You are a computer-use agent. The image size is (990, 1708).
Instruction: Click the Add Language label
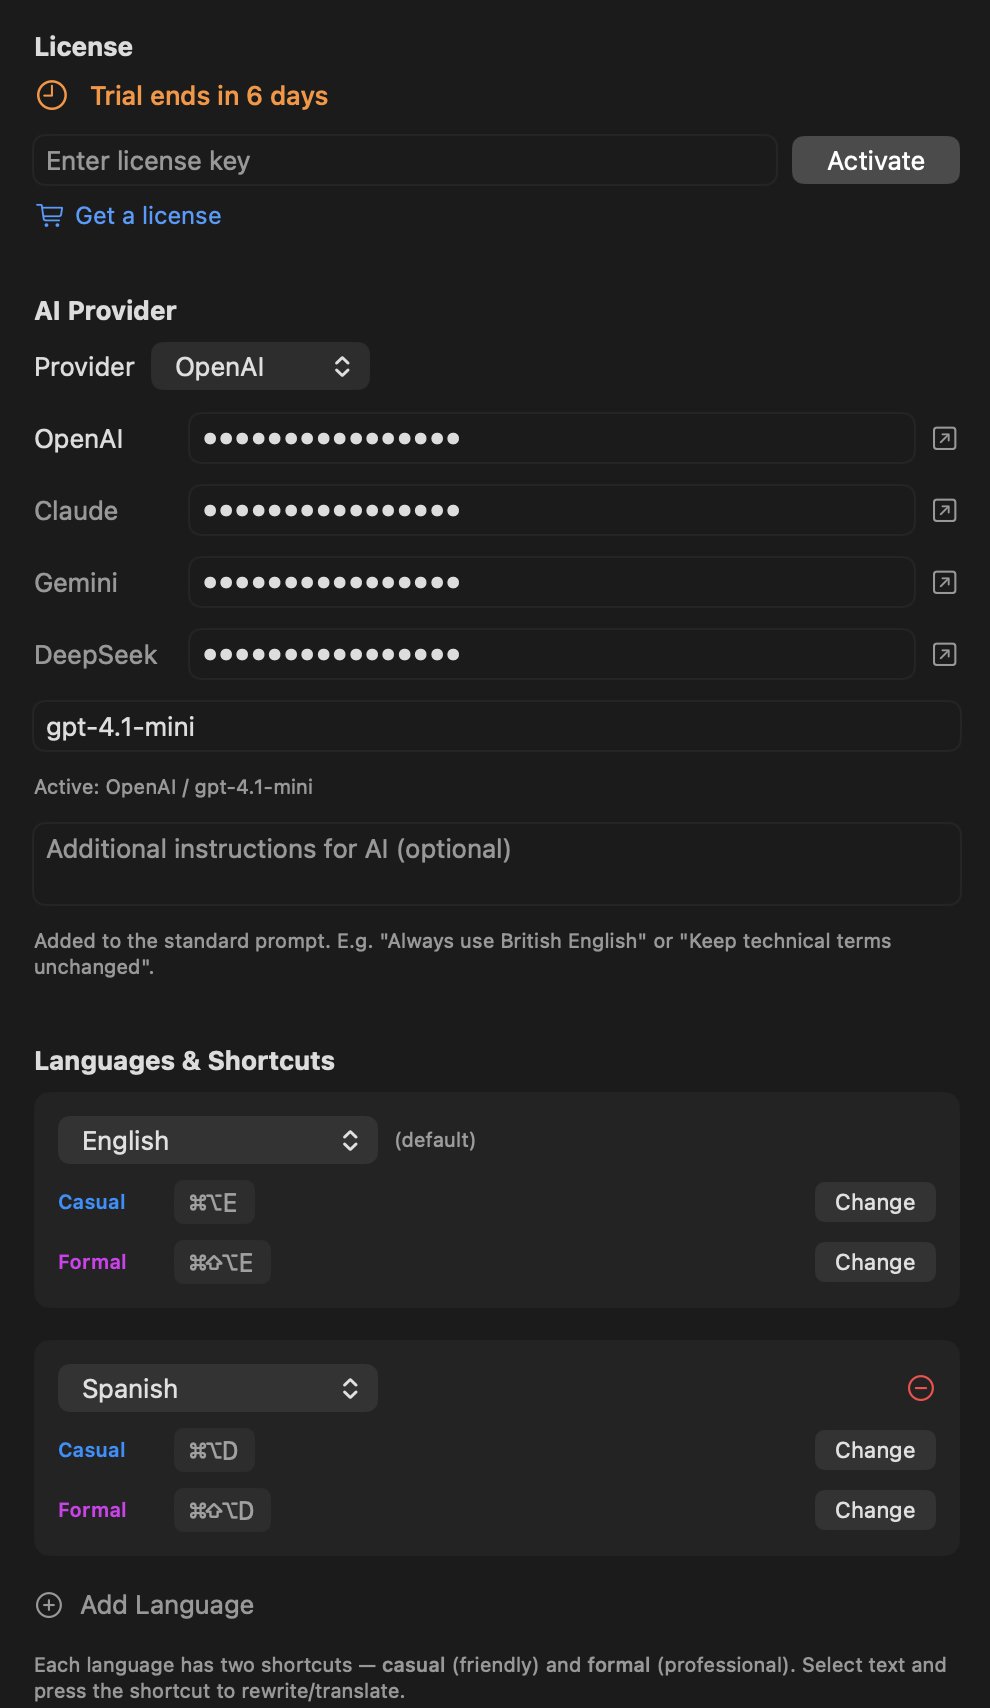coord(167,1605)
